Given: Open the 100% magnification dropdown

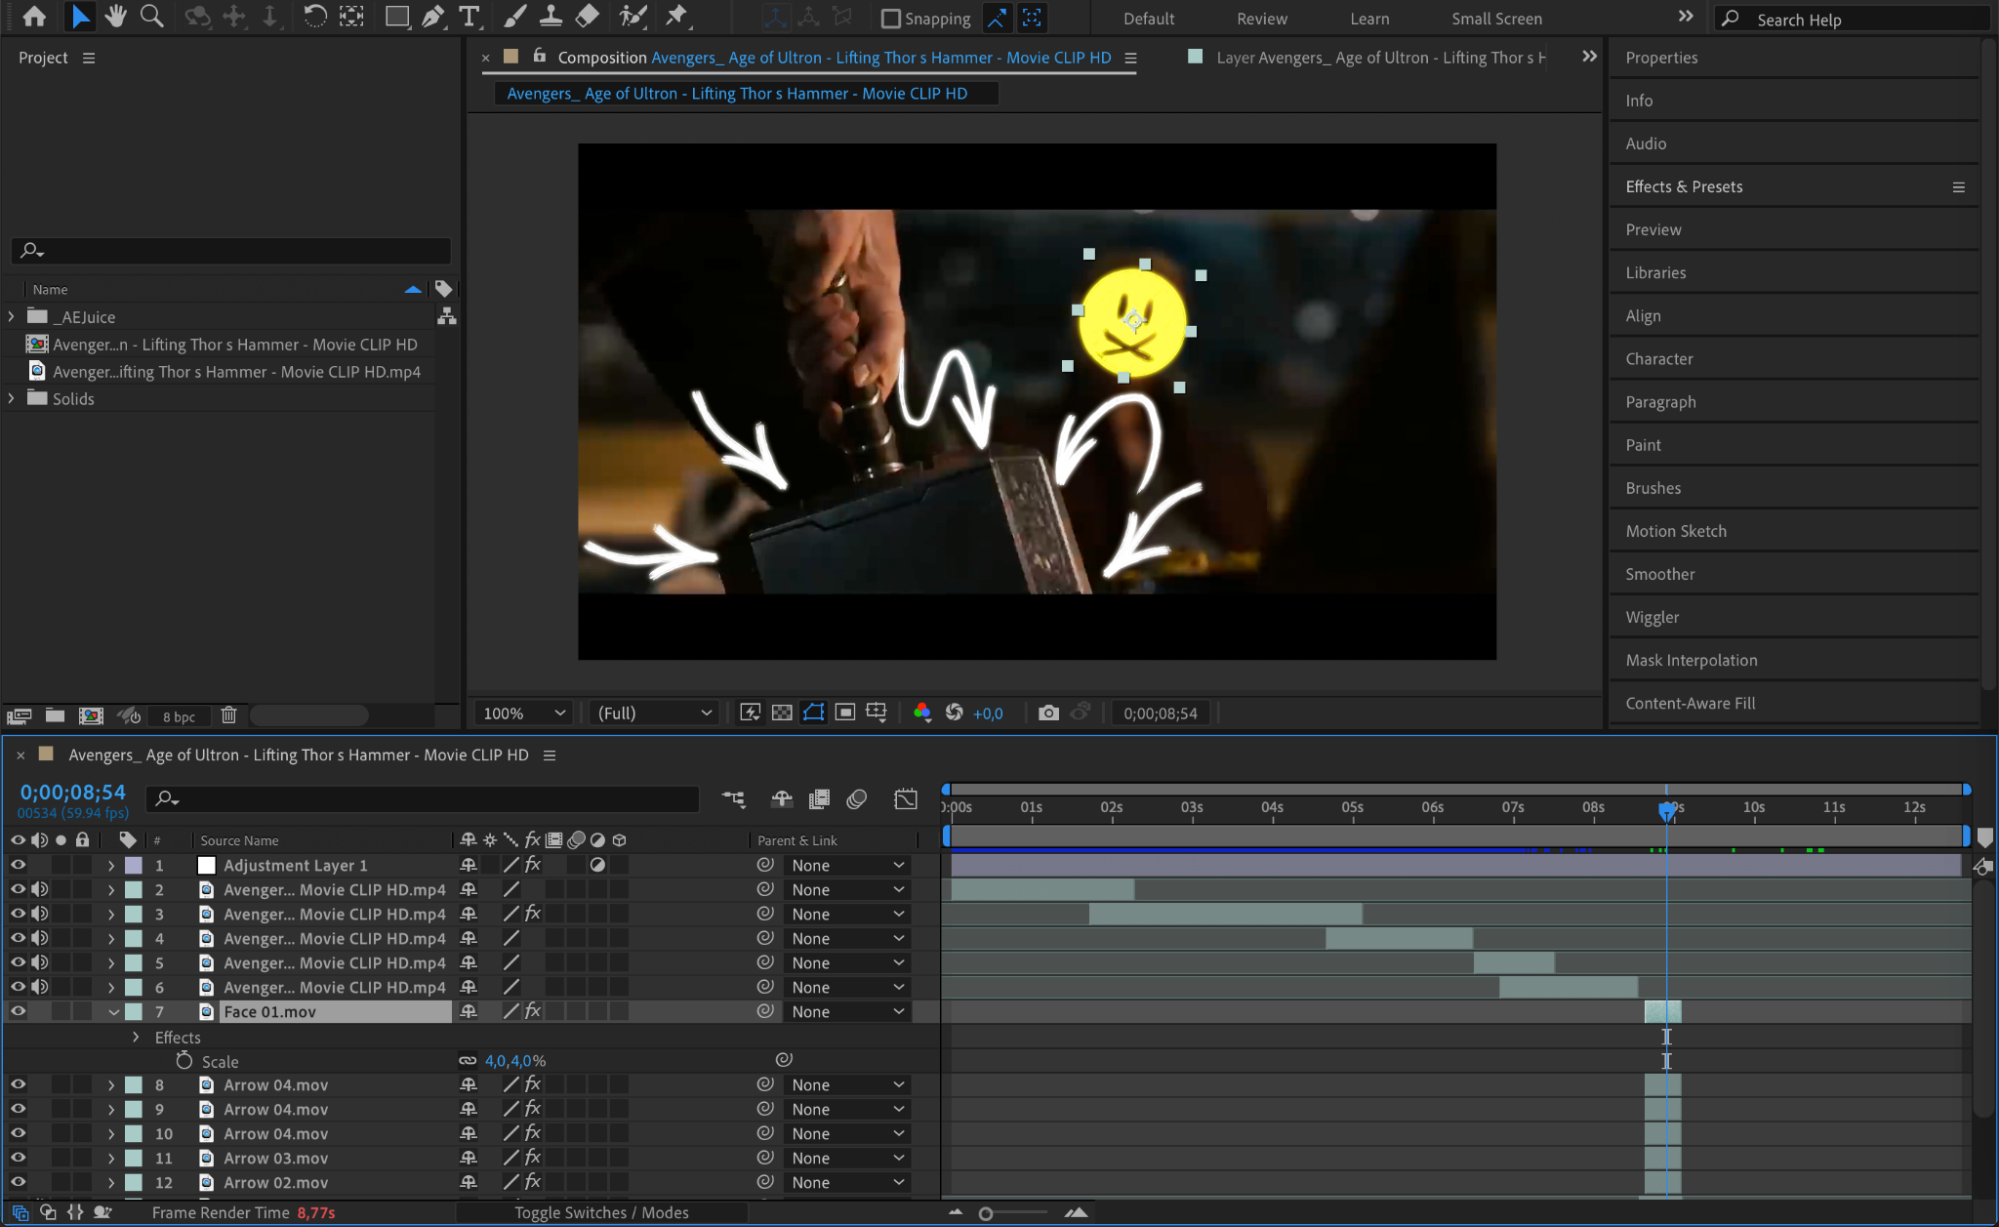Looking at the screenshot, I should pos(524,713).
